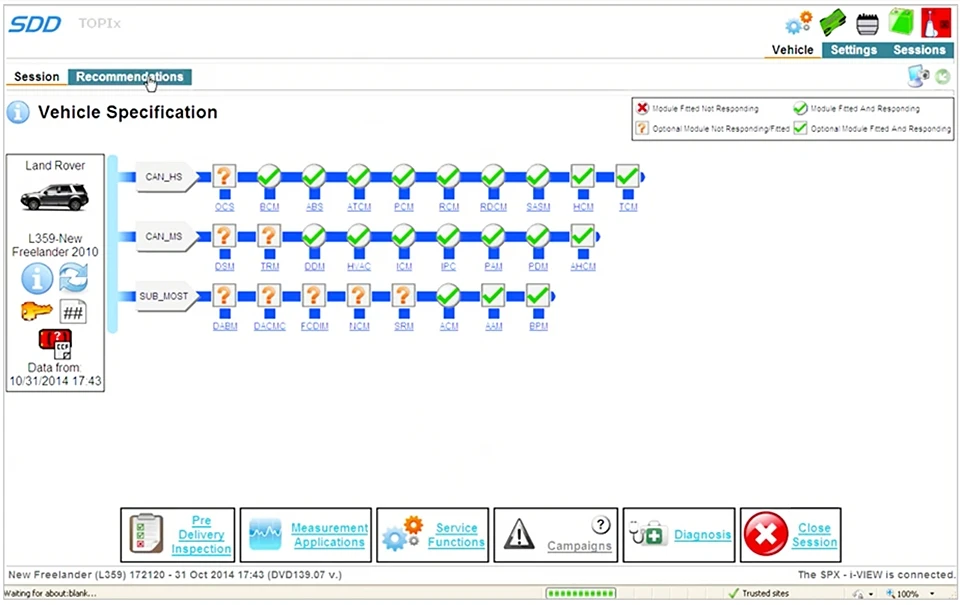
Task: Open the DDM module link
Action: [x=314, y=266]
